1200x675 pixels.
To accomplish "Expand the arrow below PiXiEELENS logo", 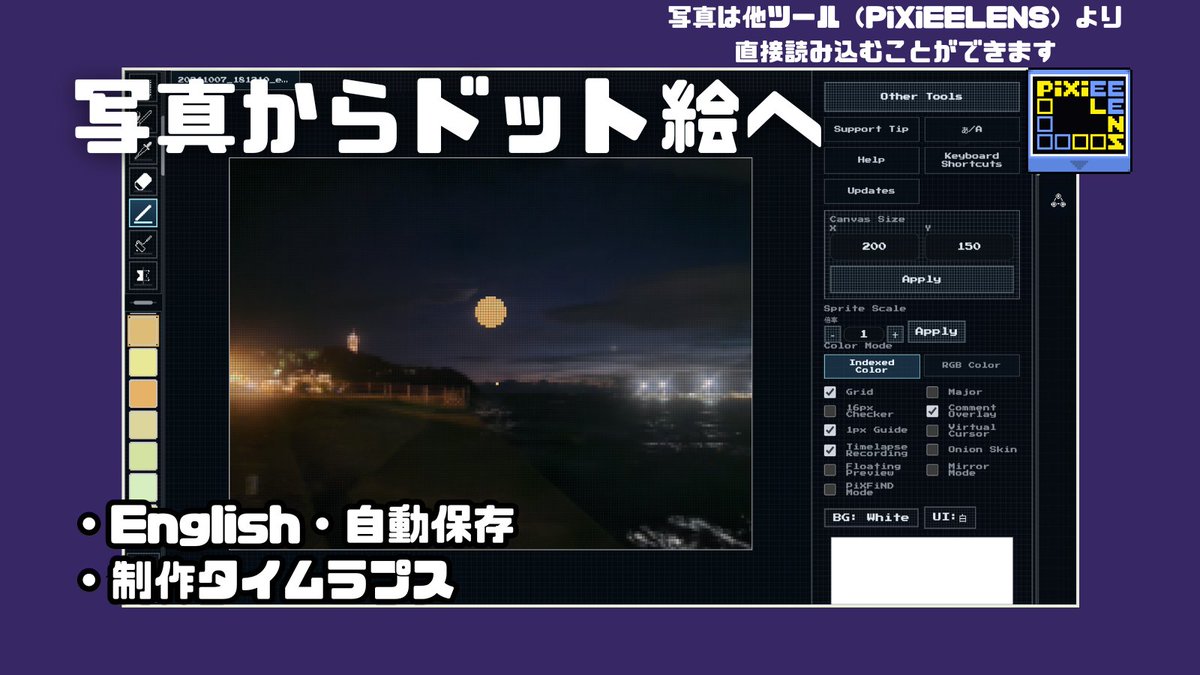I will 1078,165.
